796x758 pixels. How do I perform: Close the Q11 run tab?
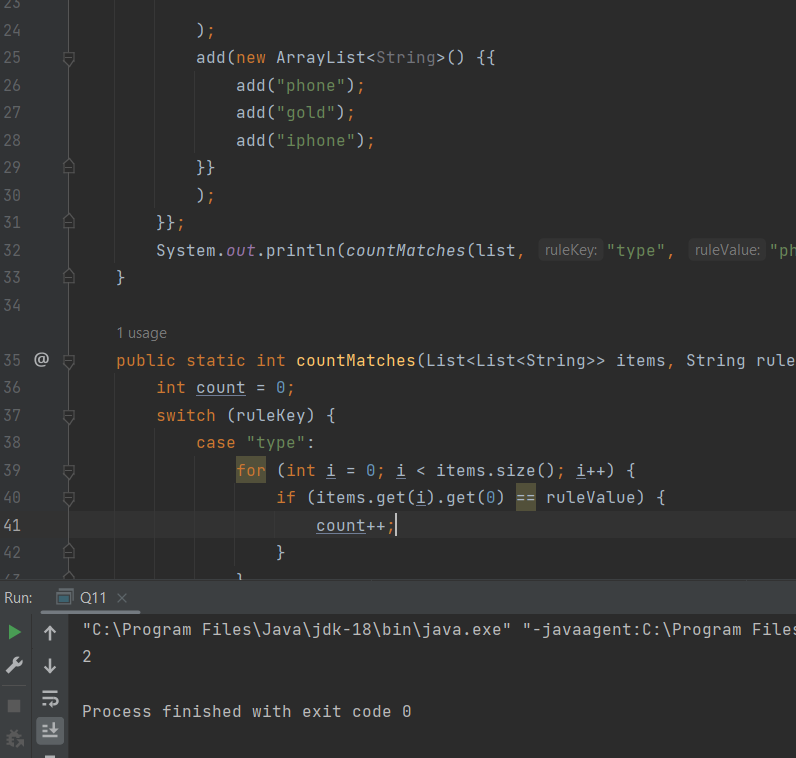click(x=122, y=598)
